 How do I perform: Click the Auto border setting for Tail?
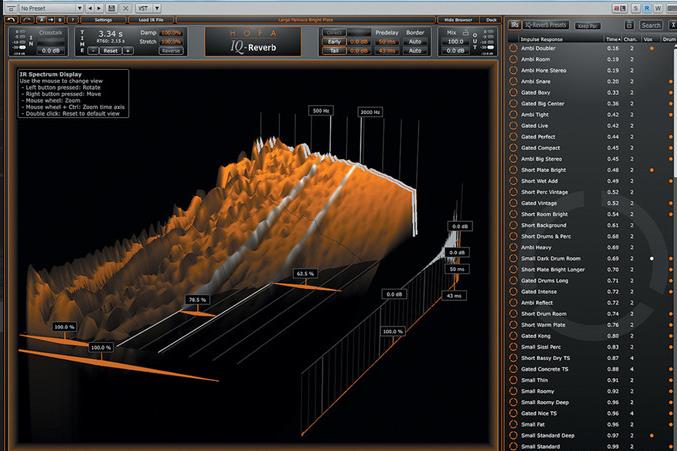(x=415, y=51)
